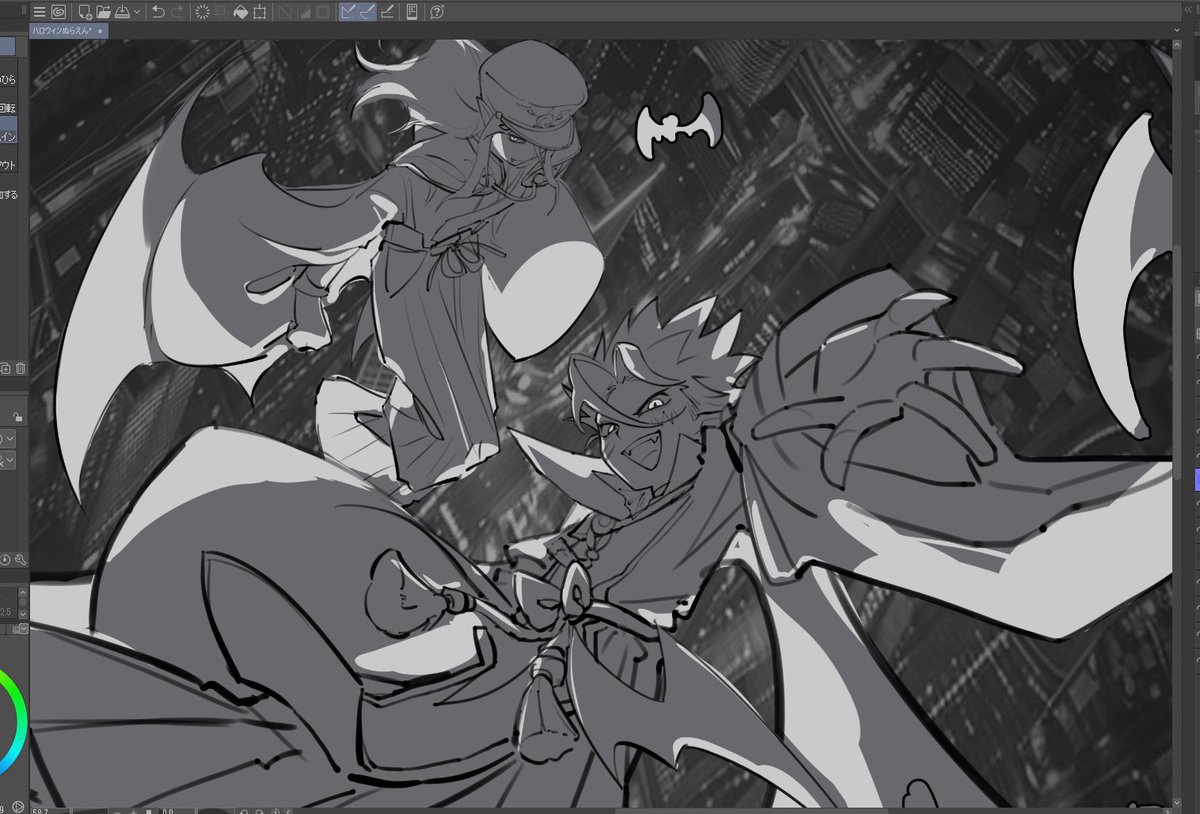Click the Clear icon in the command bar

203,12
